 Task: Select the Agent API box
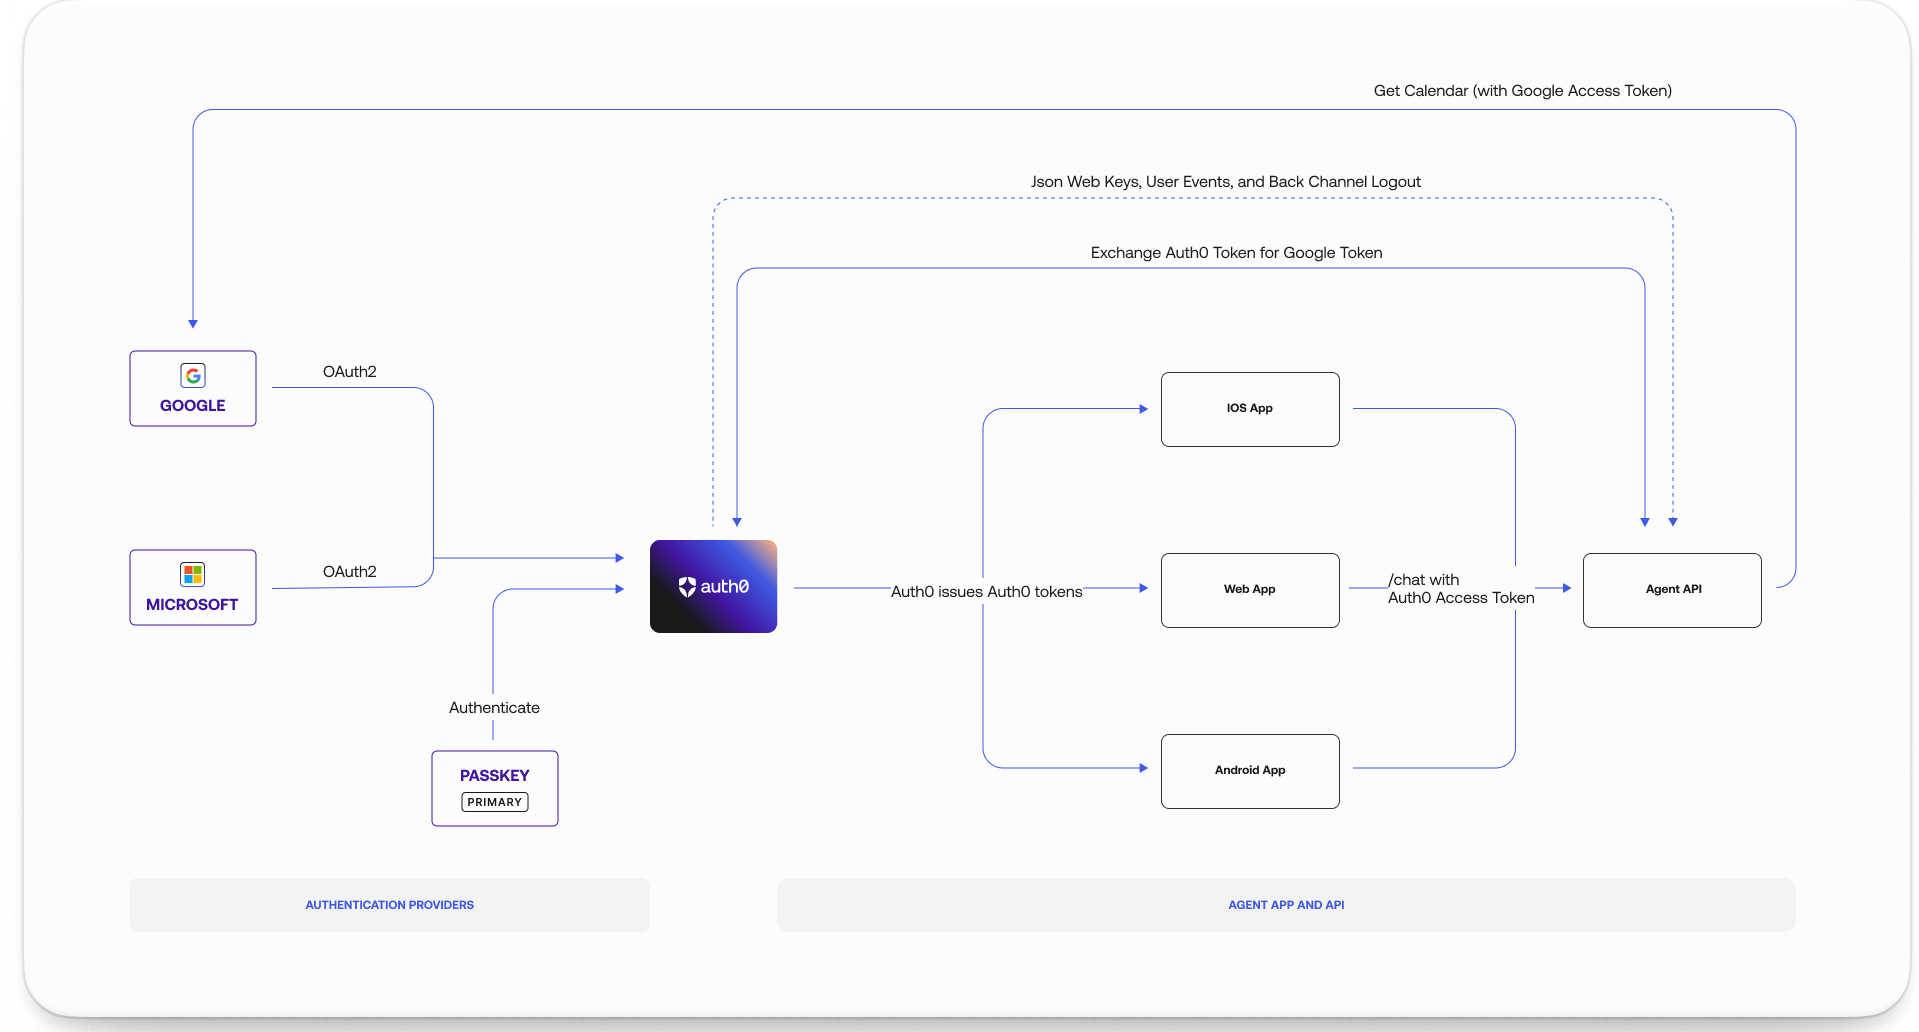pos(1672,590)
